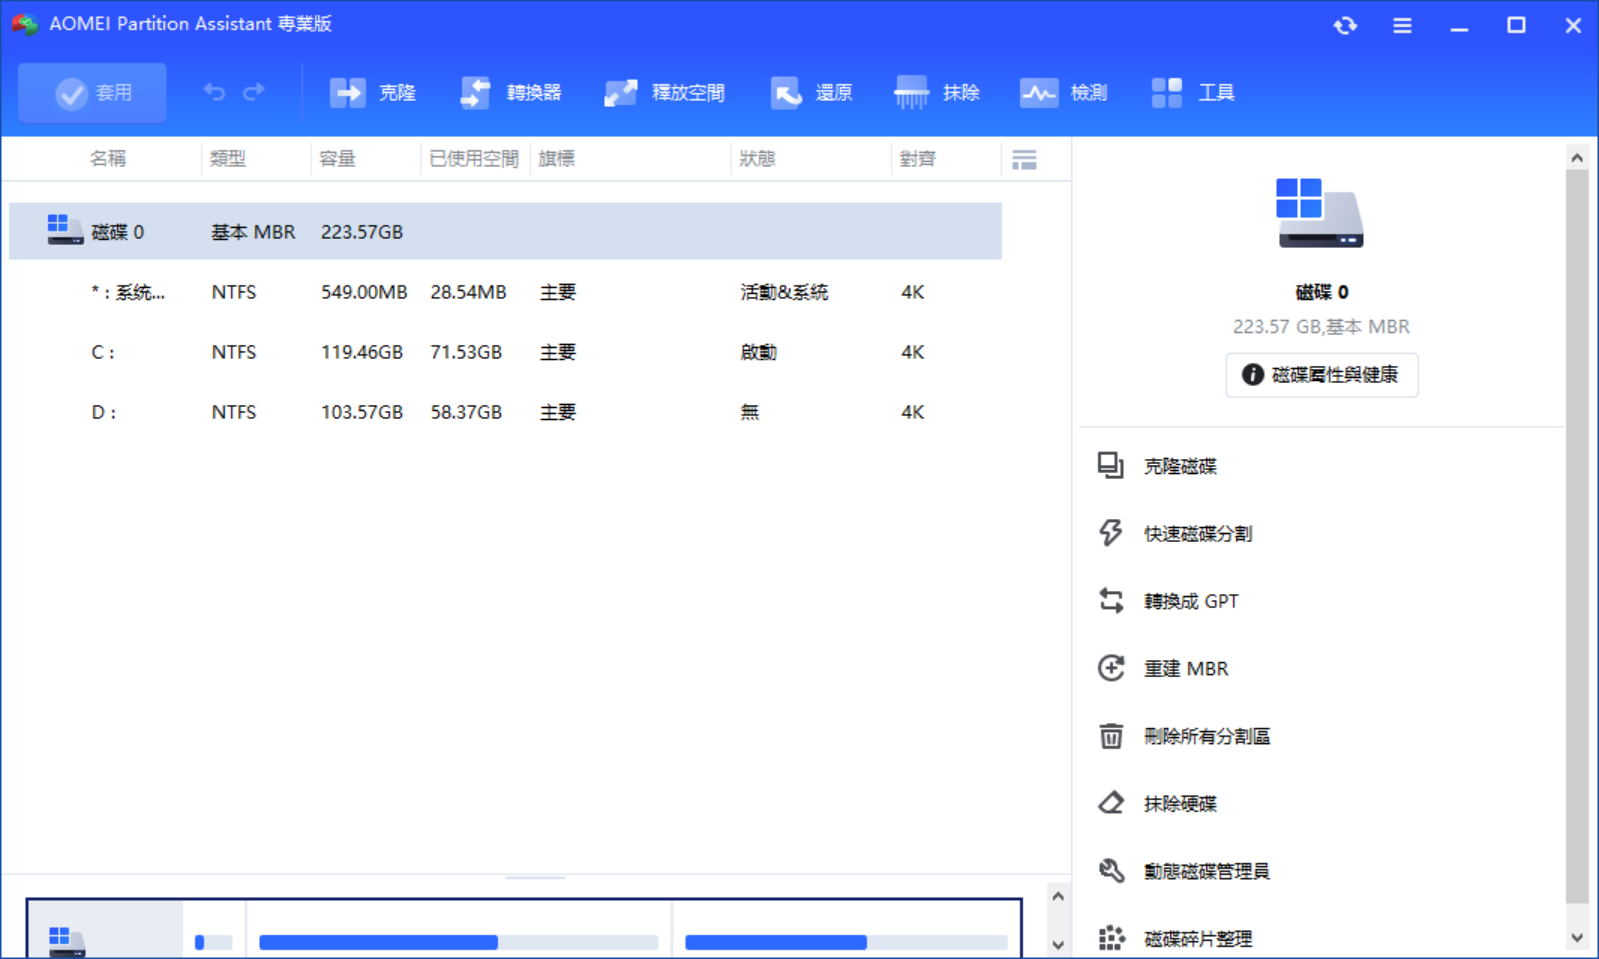Click 58.37GB used space of D:

[466, 412]
